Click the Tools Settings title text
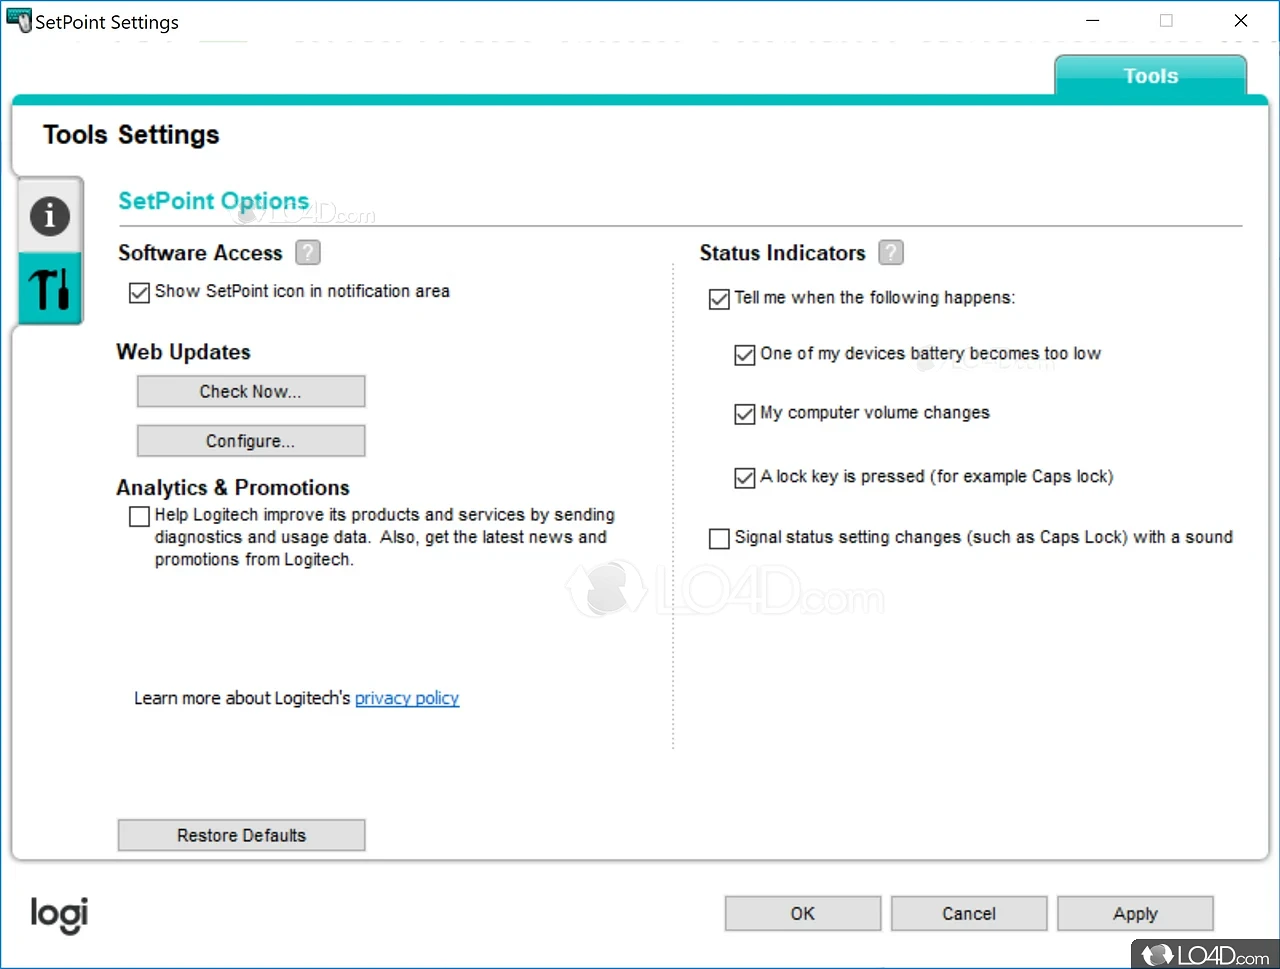 (x=131, y=135)
